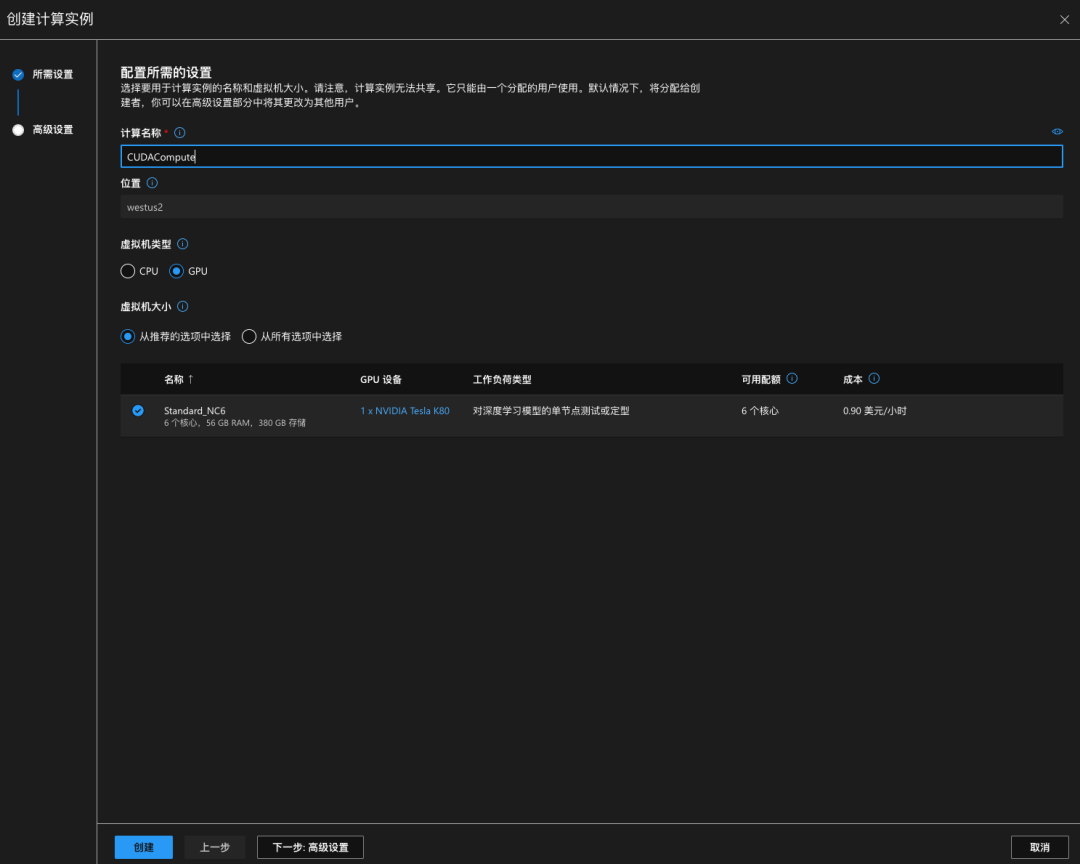1080x864 pixels.
Task: Open the 1 x NVIDIA Tesla K80 link
Action: (x=405, y=411)
